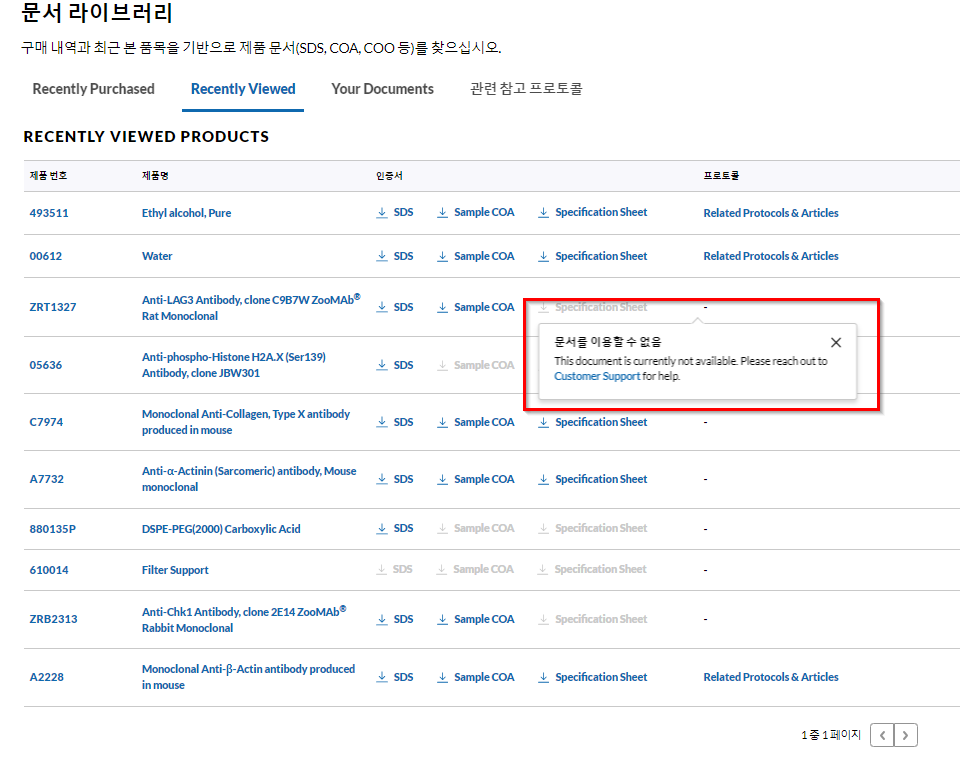
Task: Close the document unavailable popup
Action: [x=836, y=342]
